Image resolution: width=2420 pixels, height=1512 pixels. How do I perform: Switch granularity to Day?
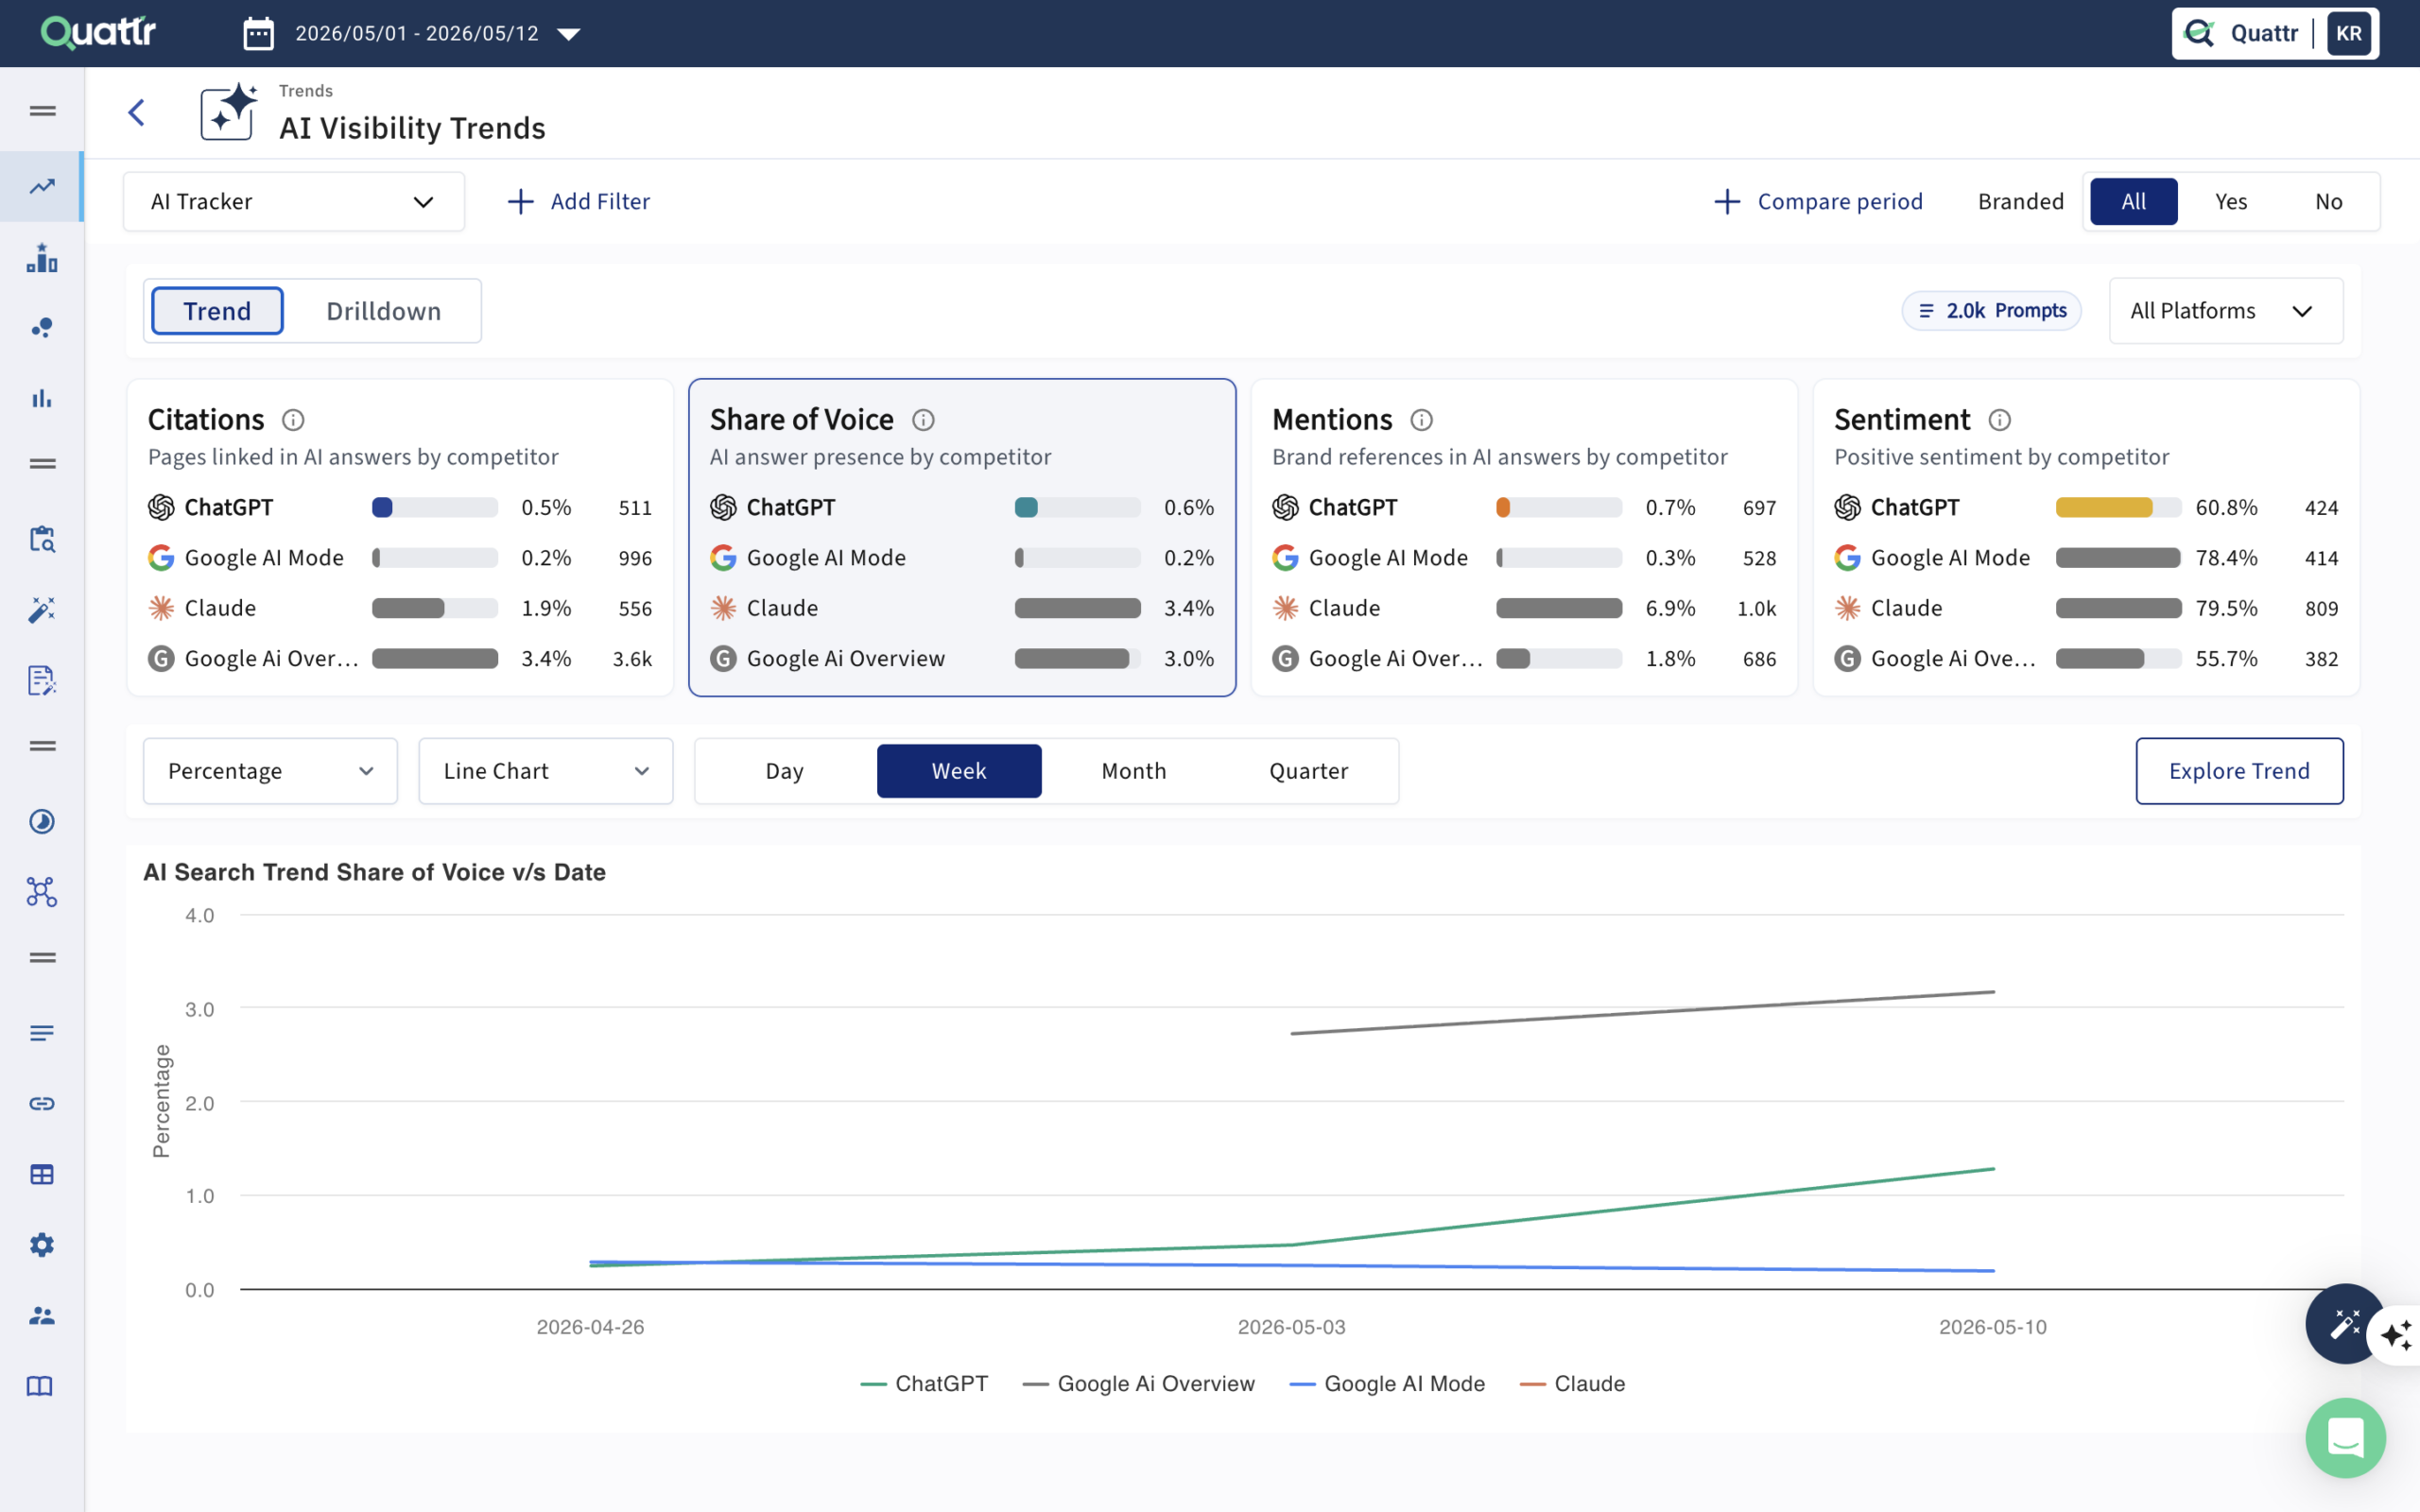click(784, 771)
